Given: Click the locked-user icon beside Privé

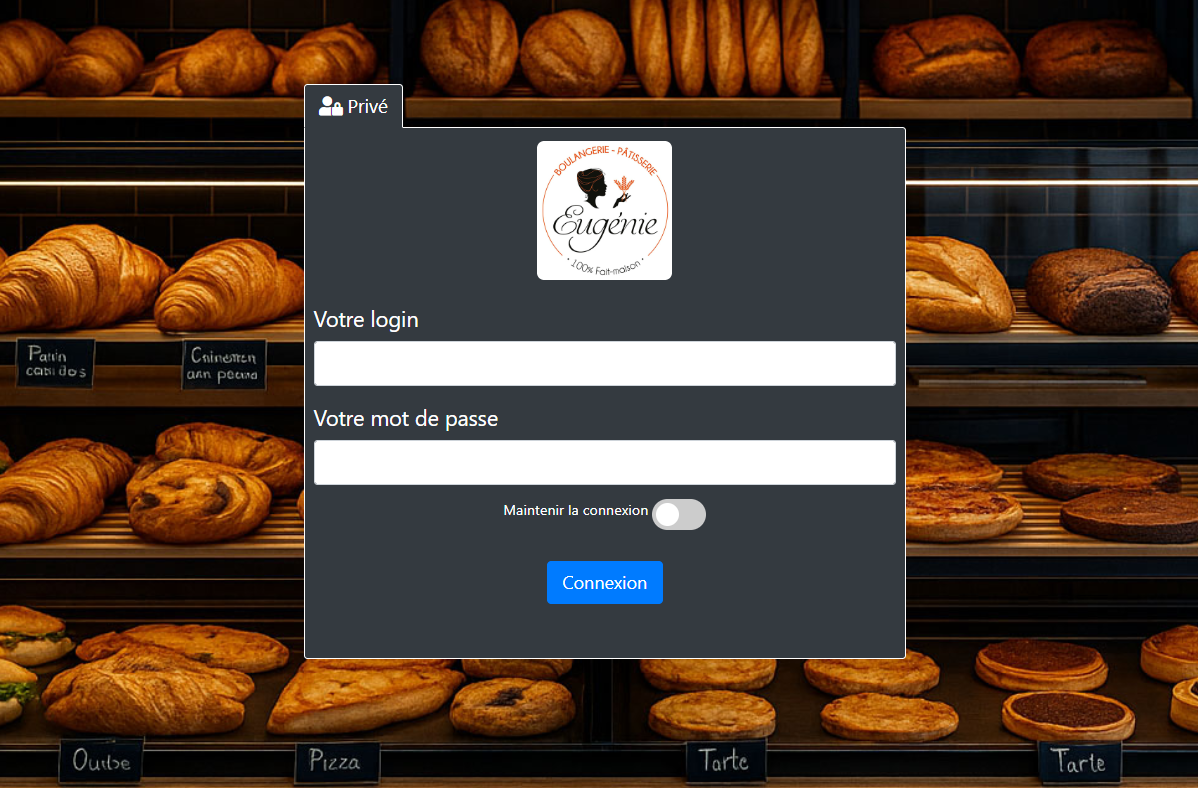Looking at the screenshot, I should (x=330, y=106).
